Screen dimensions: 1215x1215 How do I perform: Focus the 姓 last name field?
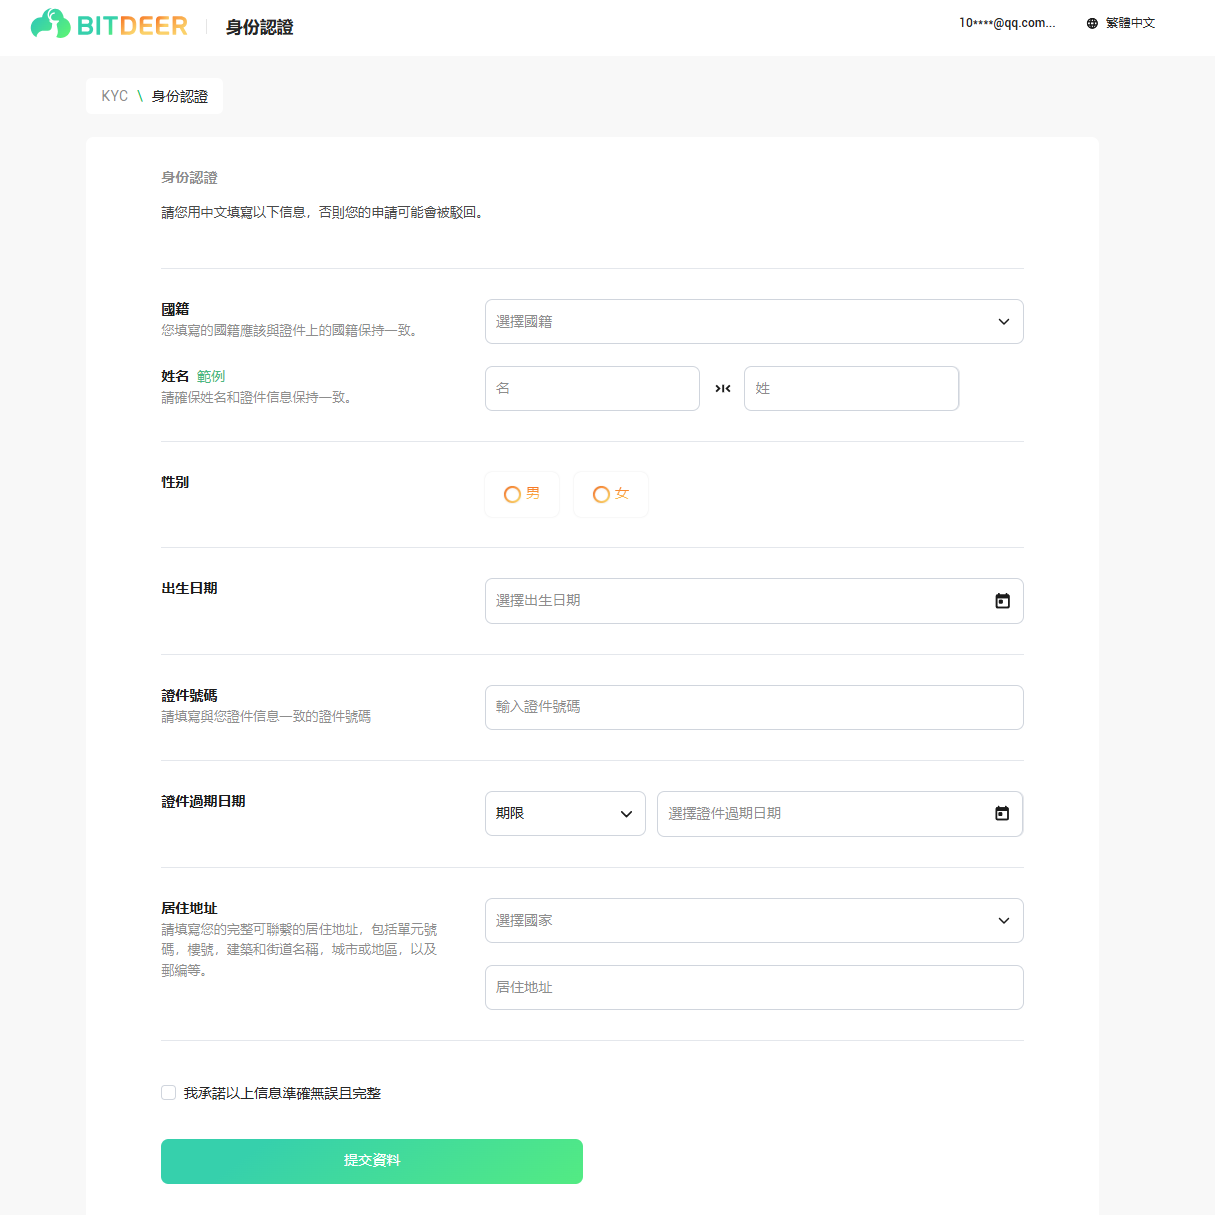coord(851,388)
